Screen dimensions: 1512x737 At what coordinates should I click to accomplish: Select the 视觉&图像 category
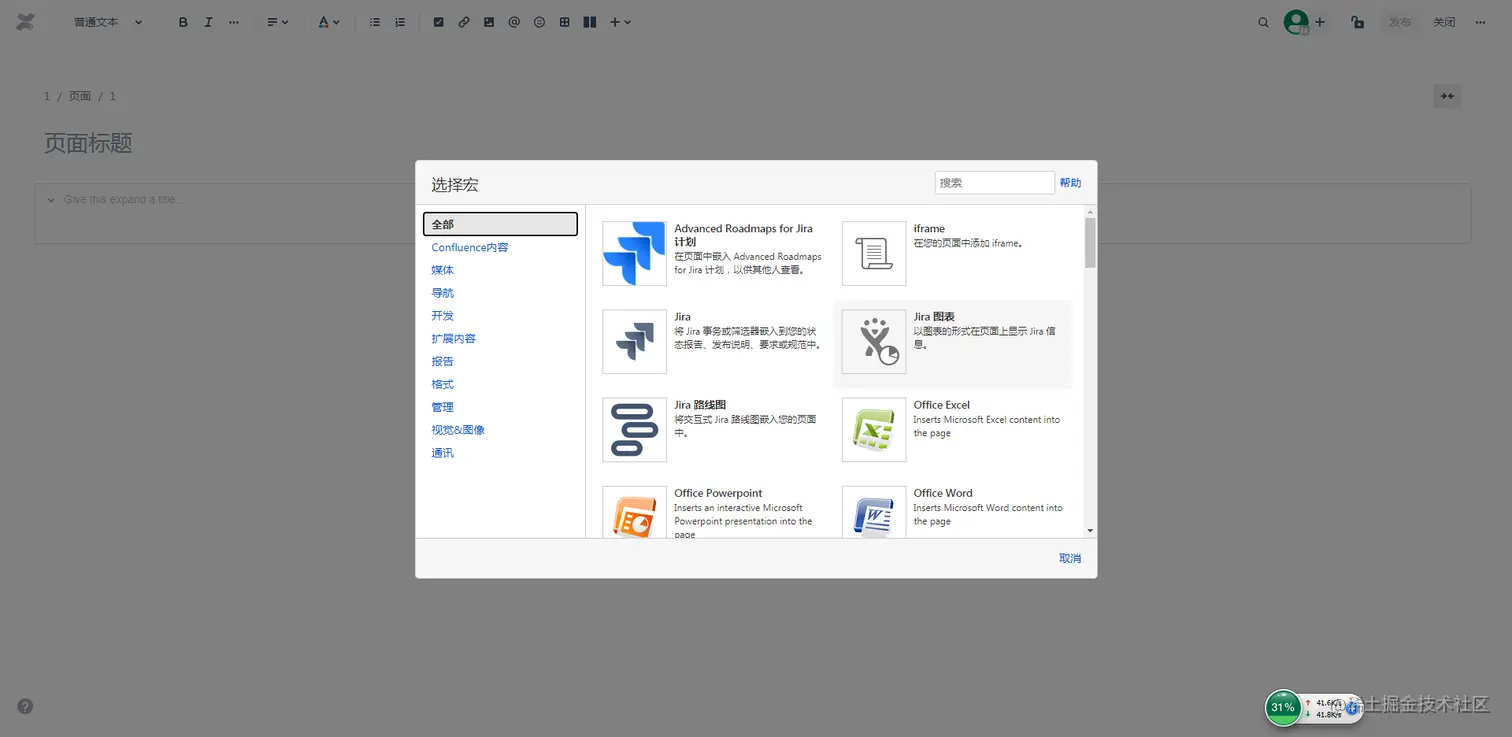(x=458, y=430)
